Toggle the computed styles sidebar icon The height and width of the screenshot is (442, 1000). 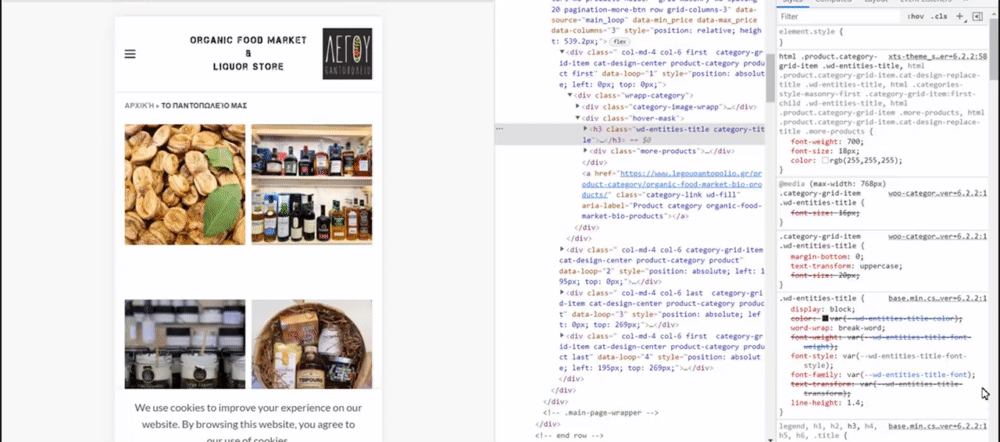(977, 17)
